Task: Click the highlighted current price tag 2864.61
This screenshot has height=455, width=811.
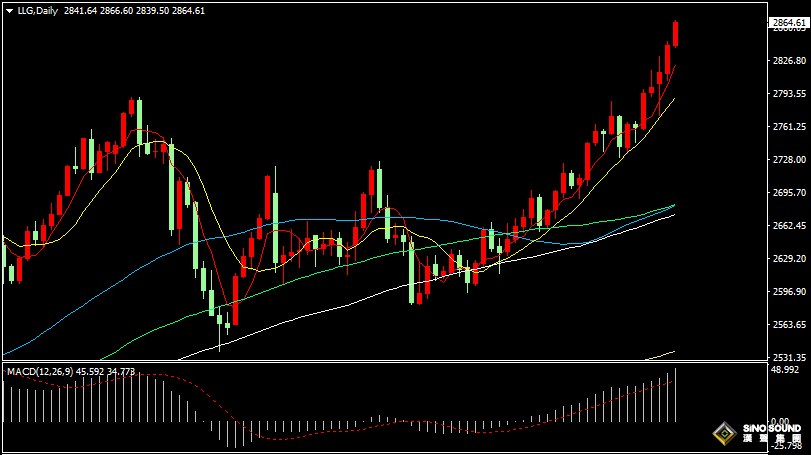Action: (789, 22)
